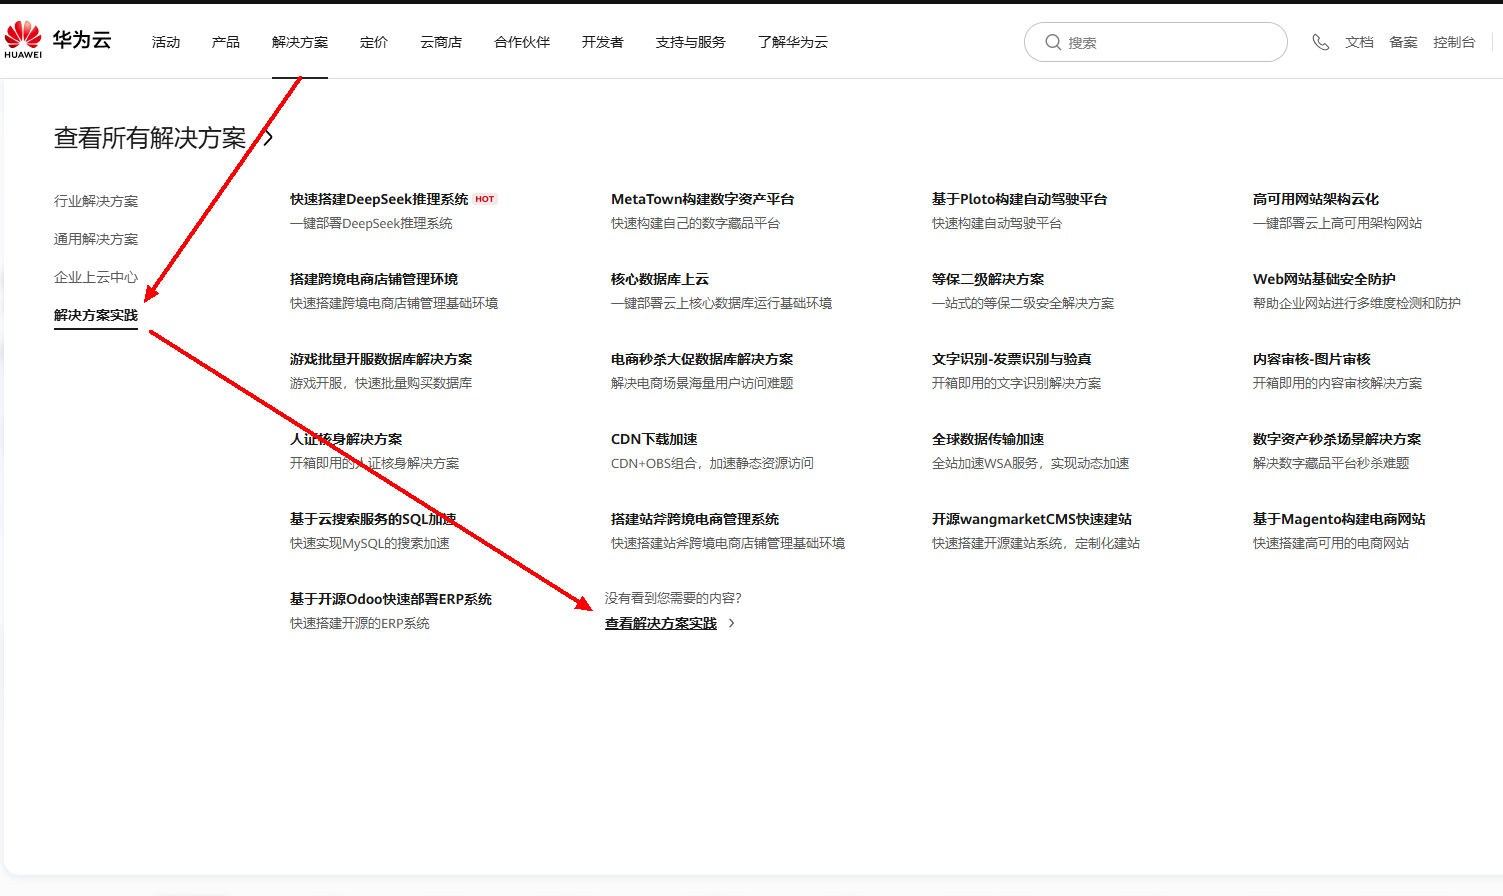The width and height of the screenshot is (1503, 896).
Task: Click description CDN+OBS组合，加速静态资源访问
Action: pos(712,463)
